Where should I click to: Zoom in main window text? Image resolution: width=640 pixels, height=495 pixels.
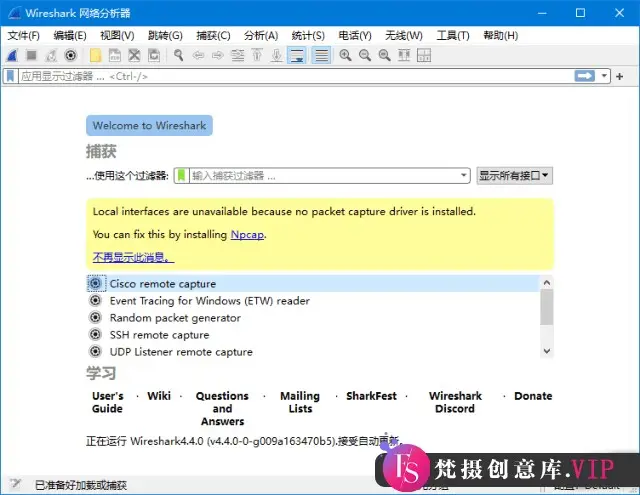click(x=345, y=55)
